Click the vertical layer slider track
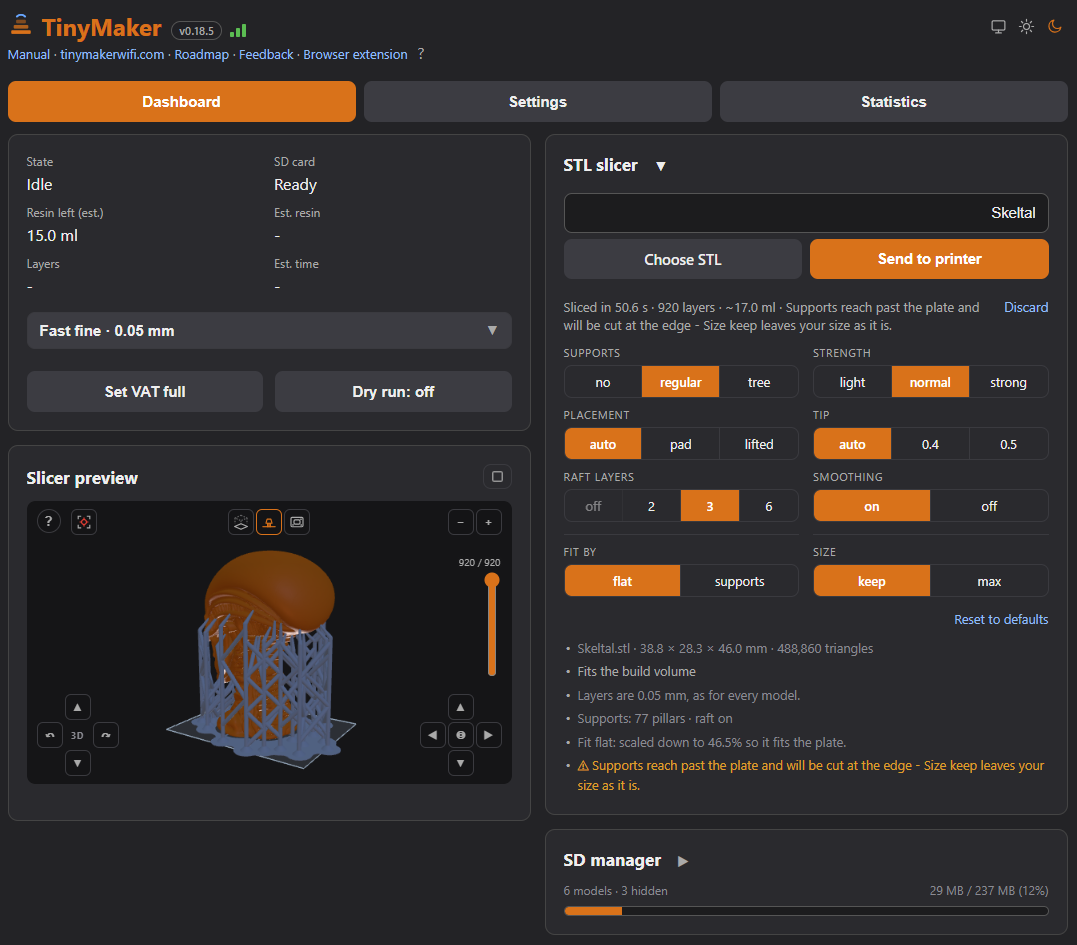This screenshot has width=1077, height=945. coord(492,625)
